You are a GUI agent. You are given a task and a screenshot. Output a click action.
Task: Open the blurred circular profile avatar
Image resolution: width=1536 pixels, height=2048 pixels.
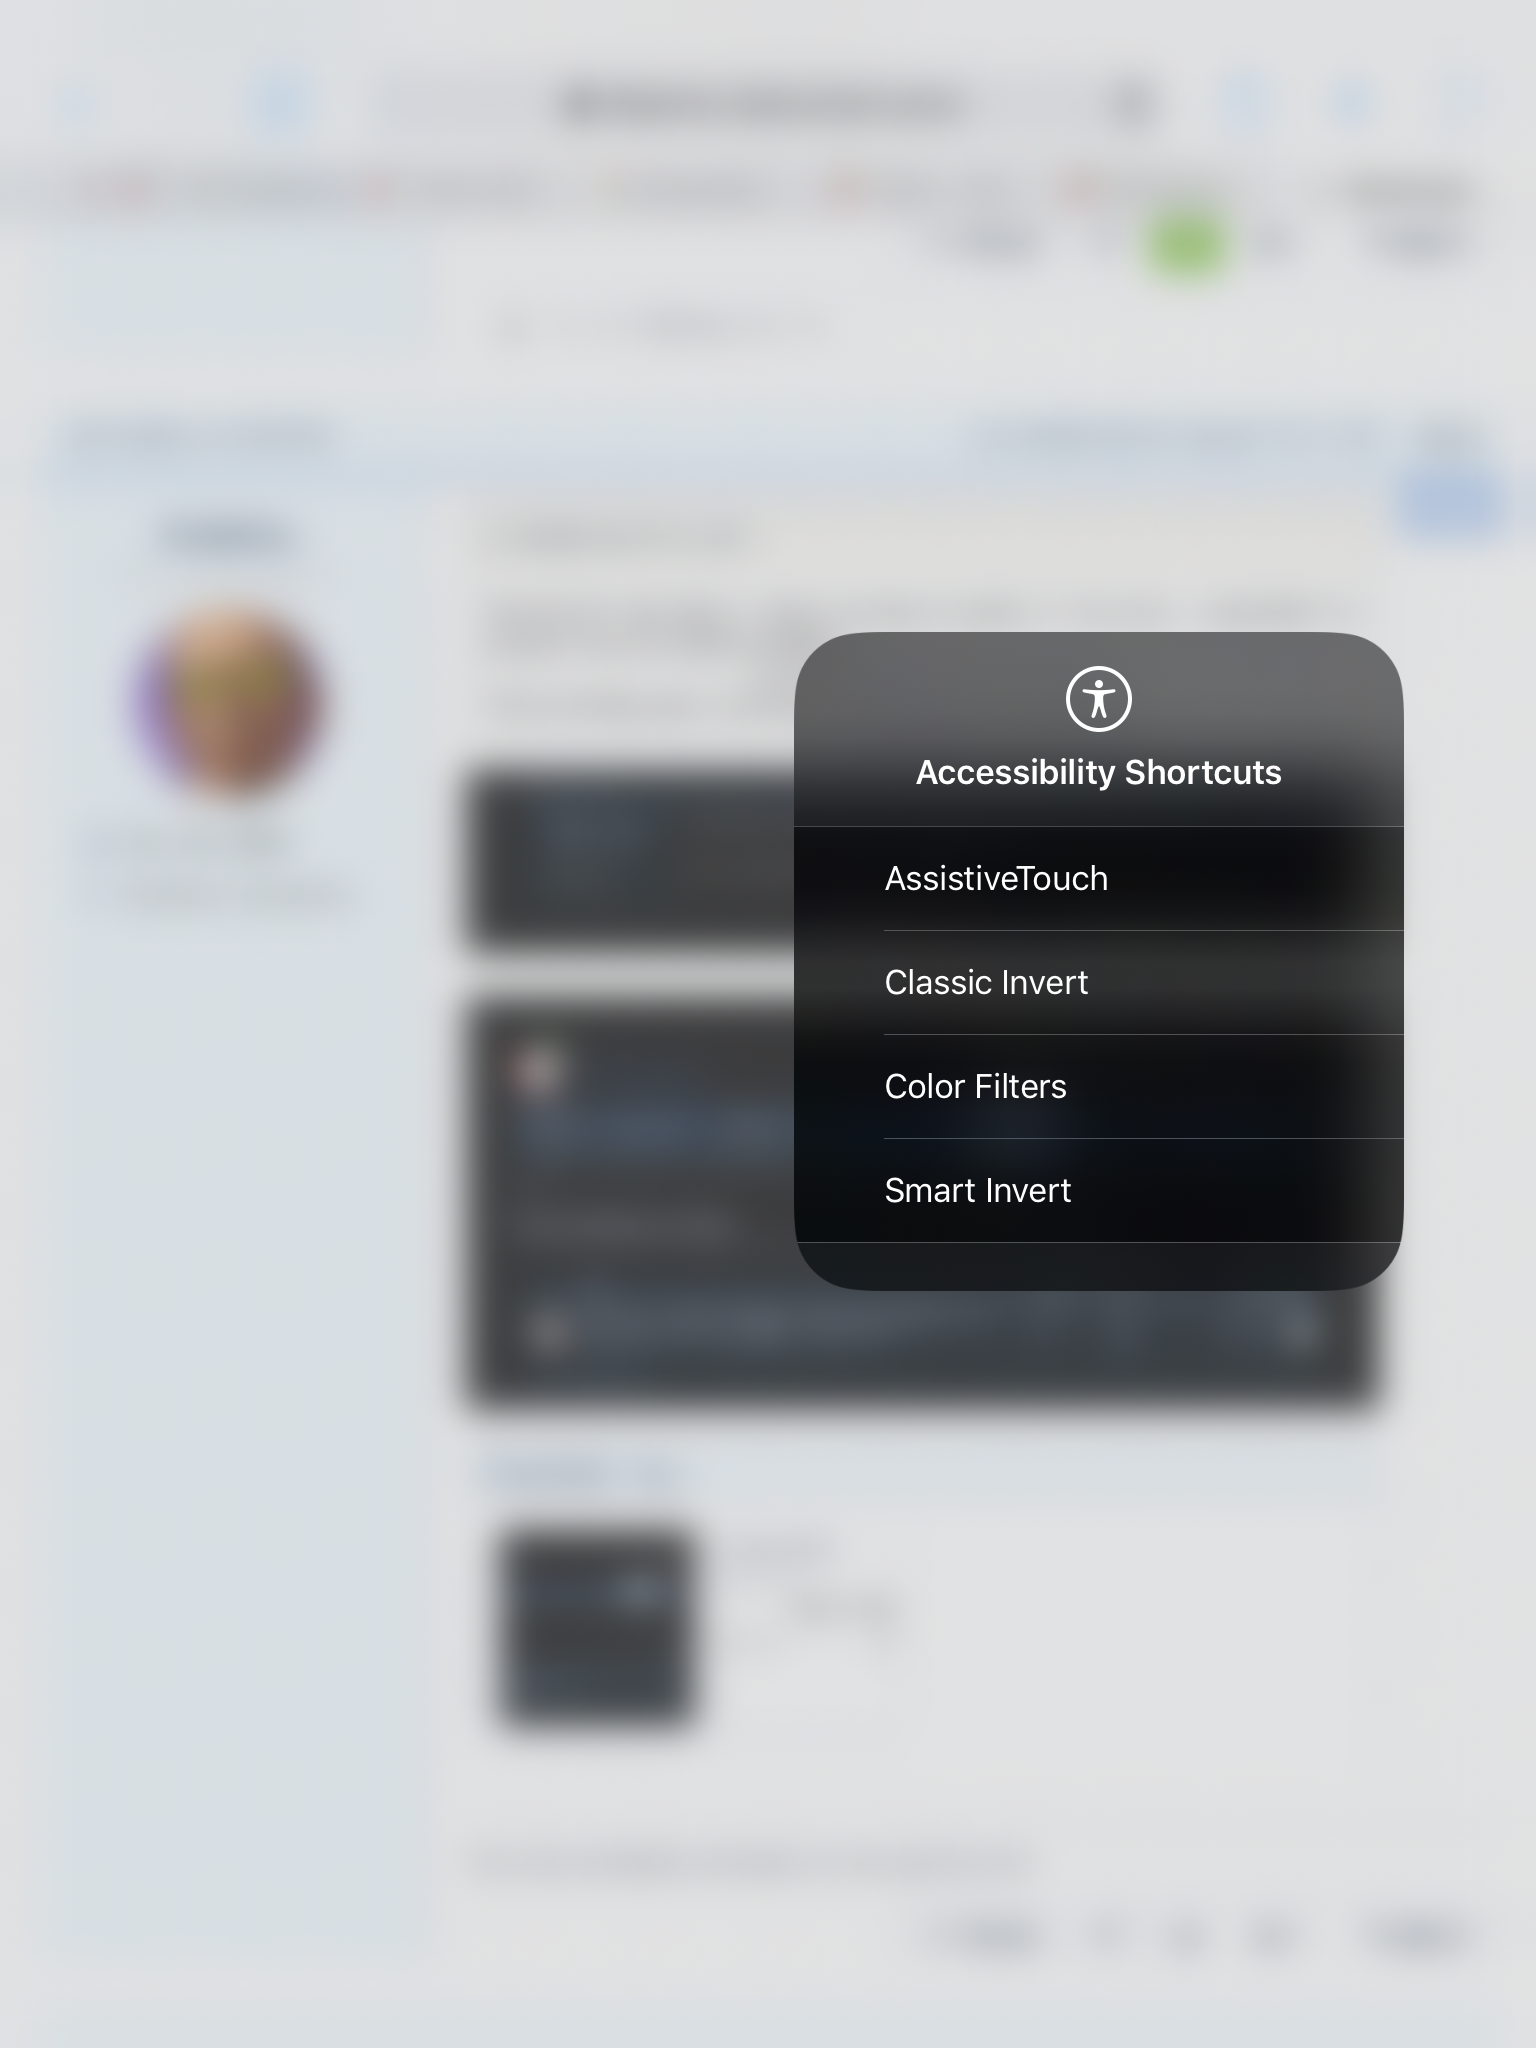coord(228,700)
